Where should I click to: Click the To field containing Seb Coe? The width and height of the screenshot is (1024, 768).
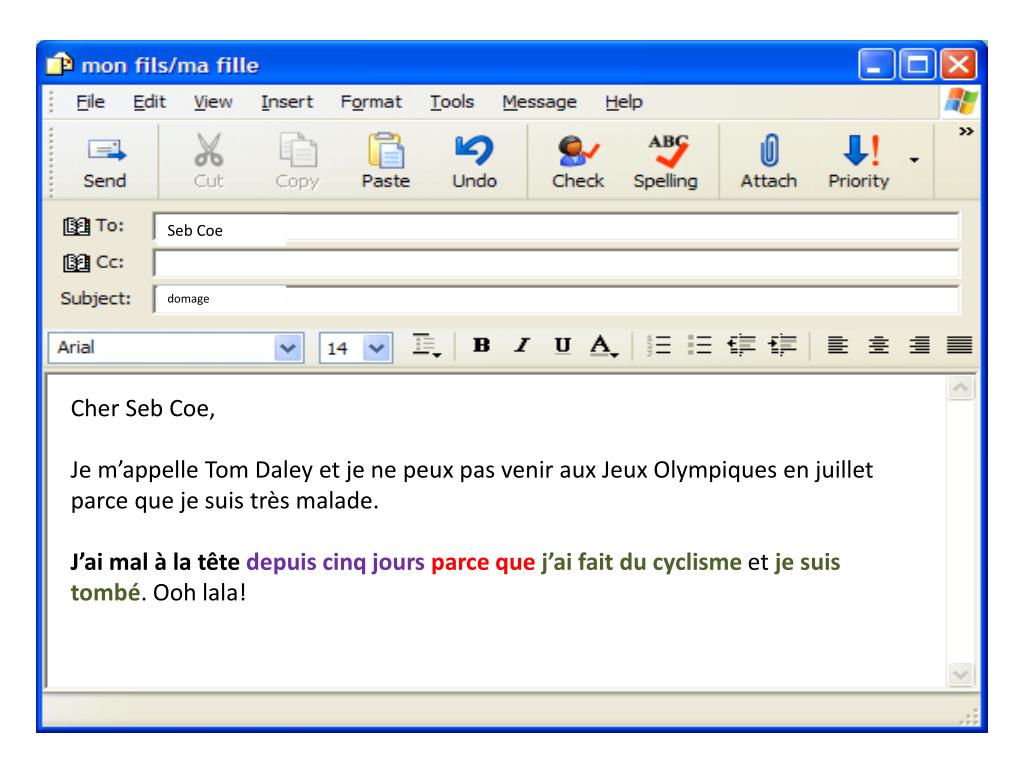click(556, 228)
